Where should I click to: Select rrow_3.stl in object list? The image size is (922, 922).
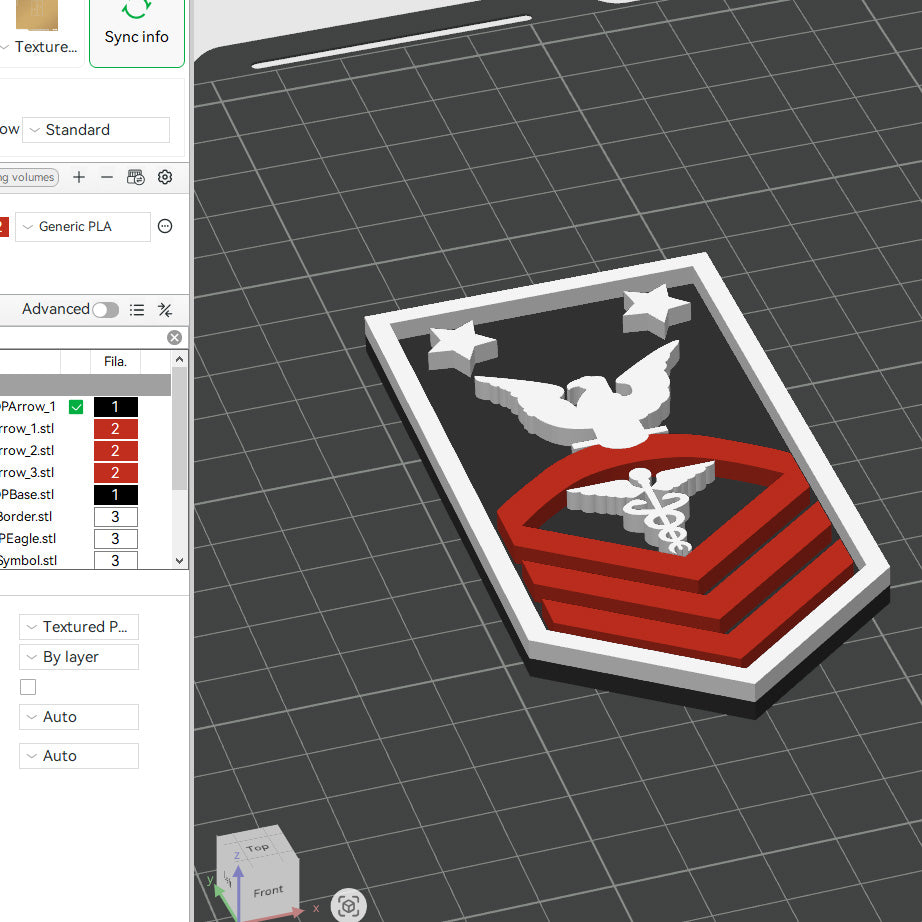pyautogui.click(x=27, y=473)
